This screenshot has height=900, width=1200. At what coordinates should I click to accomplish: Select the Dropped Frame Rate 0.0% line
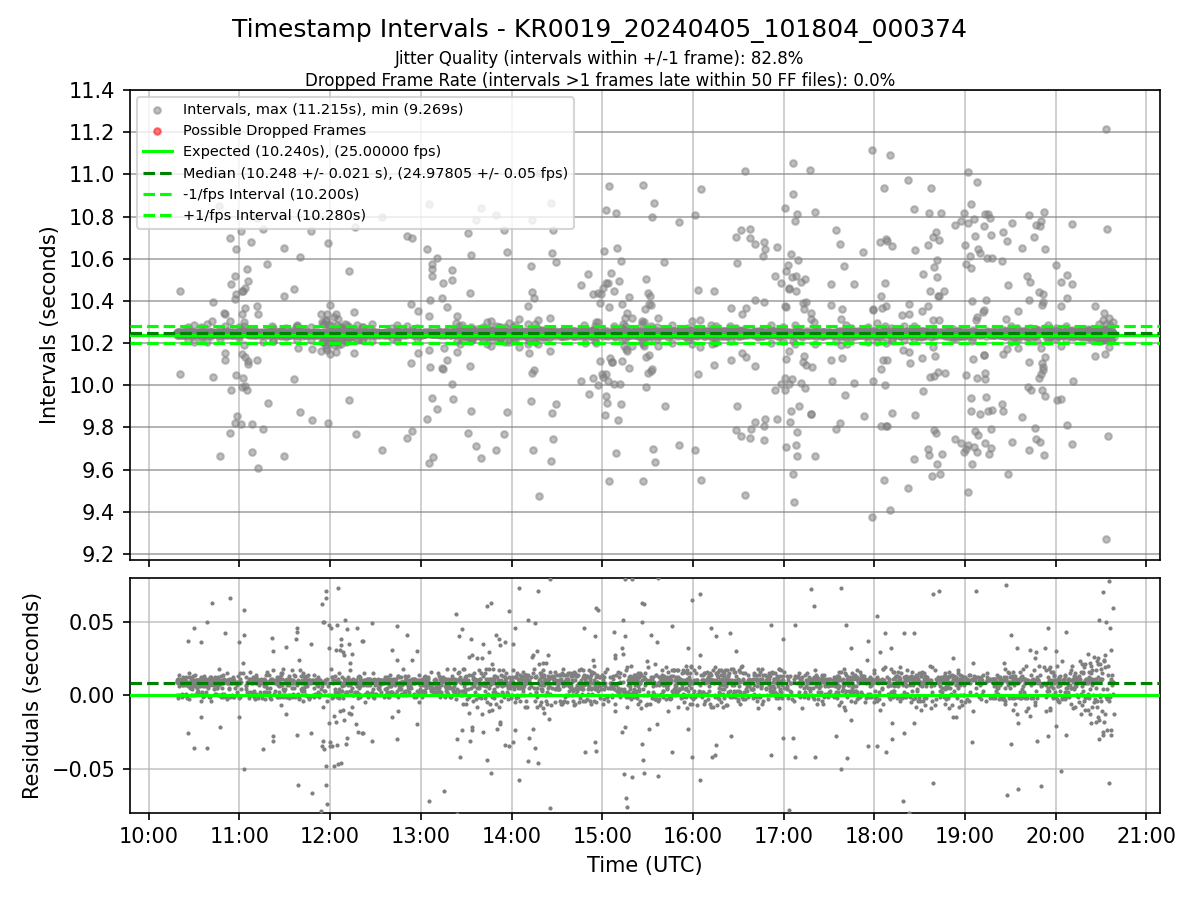(599, 80)
